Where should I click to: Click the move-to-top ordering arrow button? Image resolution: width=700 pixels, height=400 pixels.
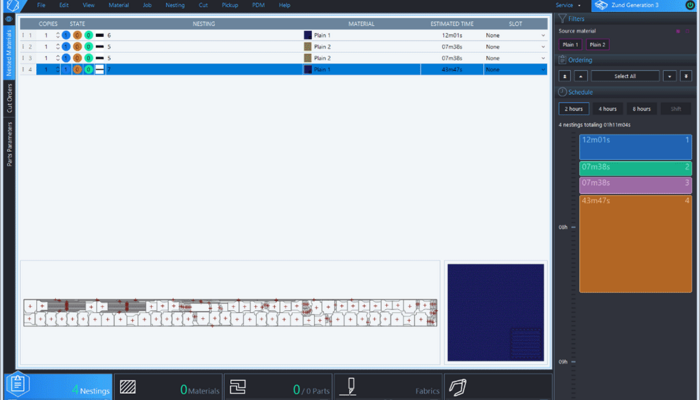565,75
